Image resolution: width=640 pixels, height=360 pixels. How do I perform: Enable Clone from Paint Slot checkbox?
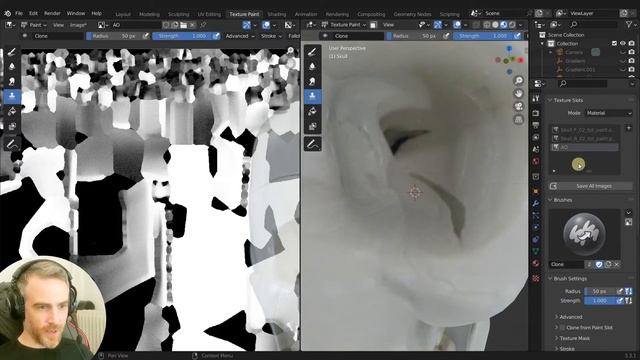click(562, 327)
